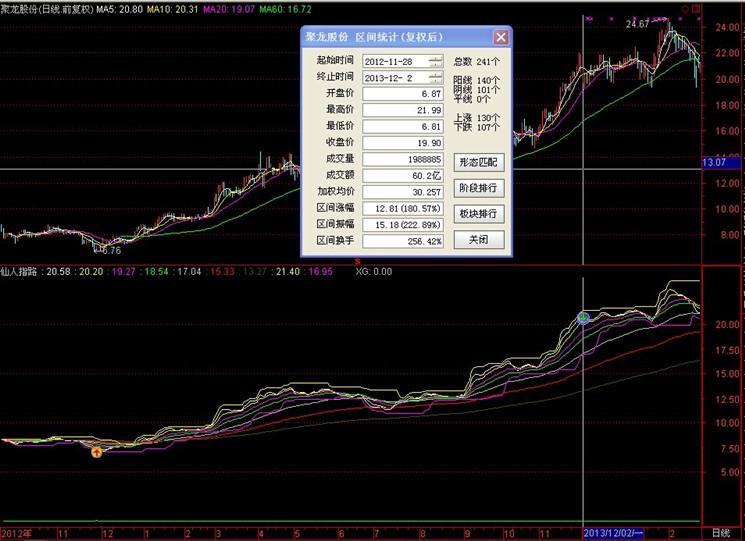The image size is (745, 541).
Task: Select the 最低价 value 6.81
Action: click(403, 126)
